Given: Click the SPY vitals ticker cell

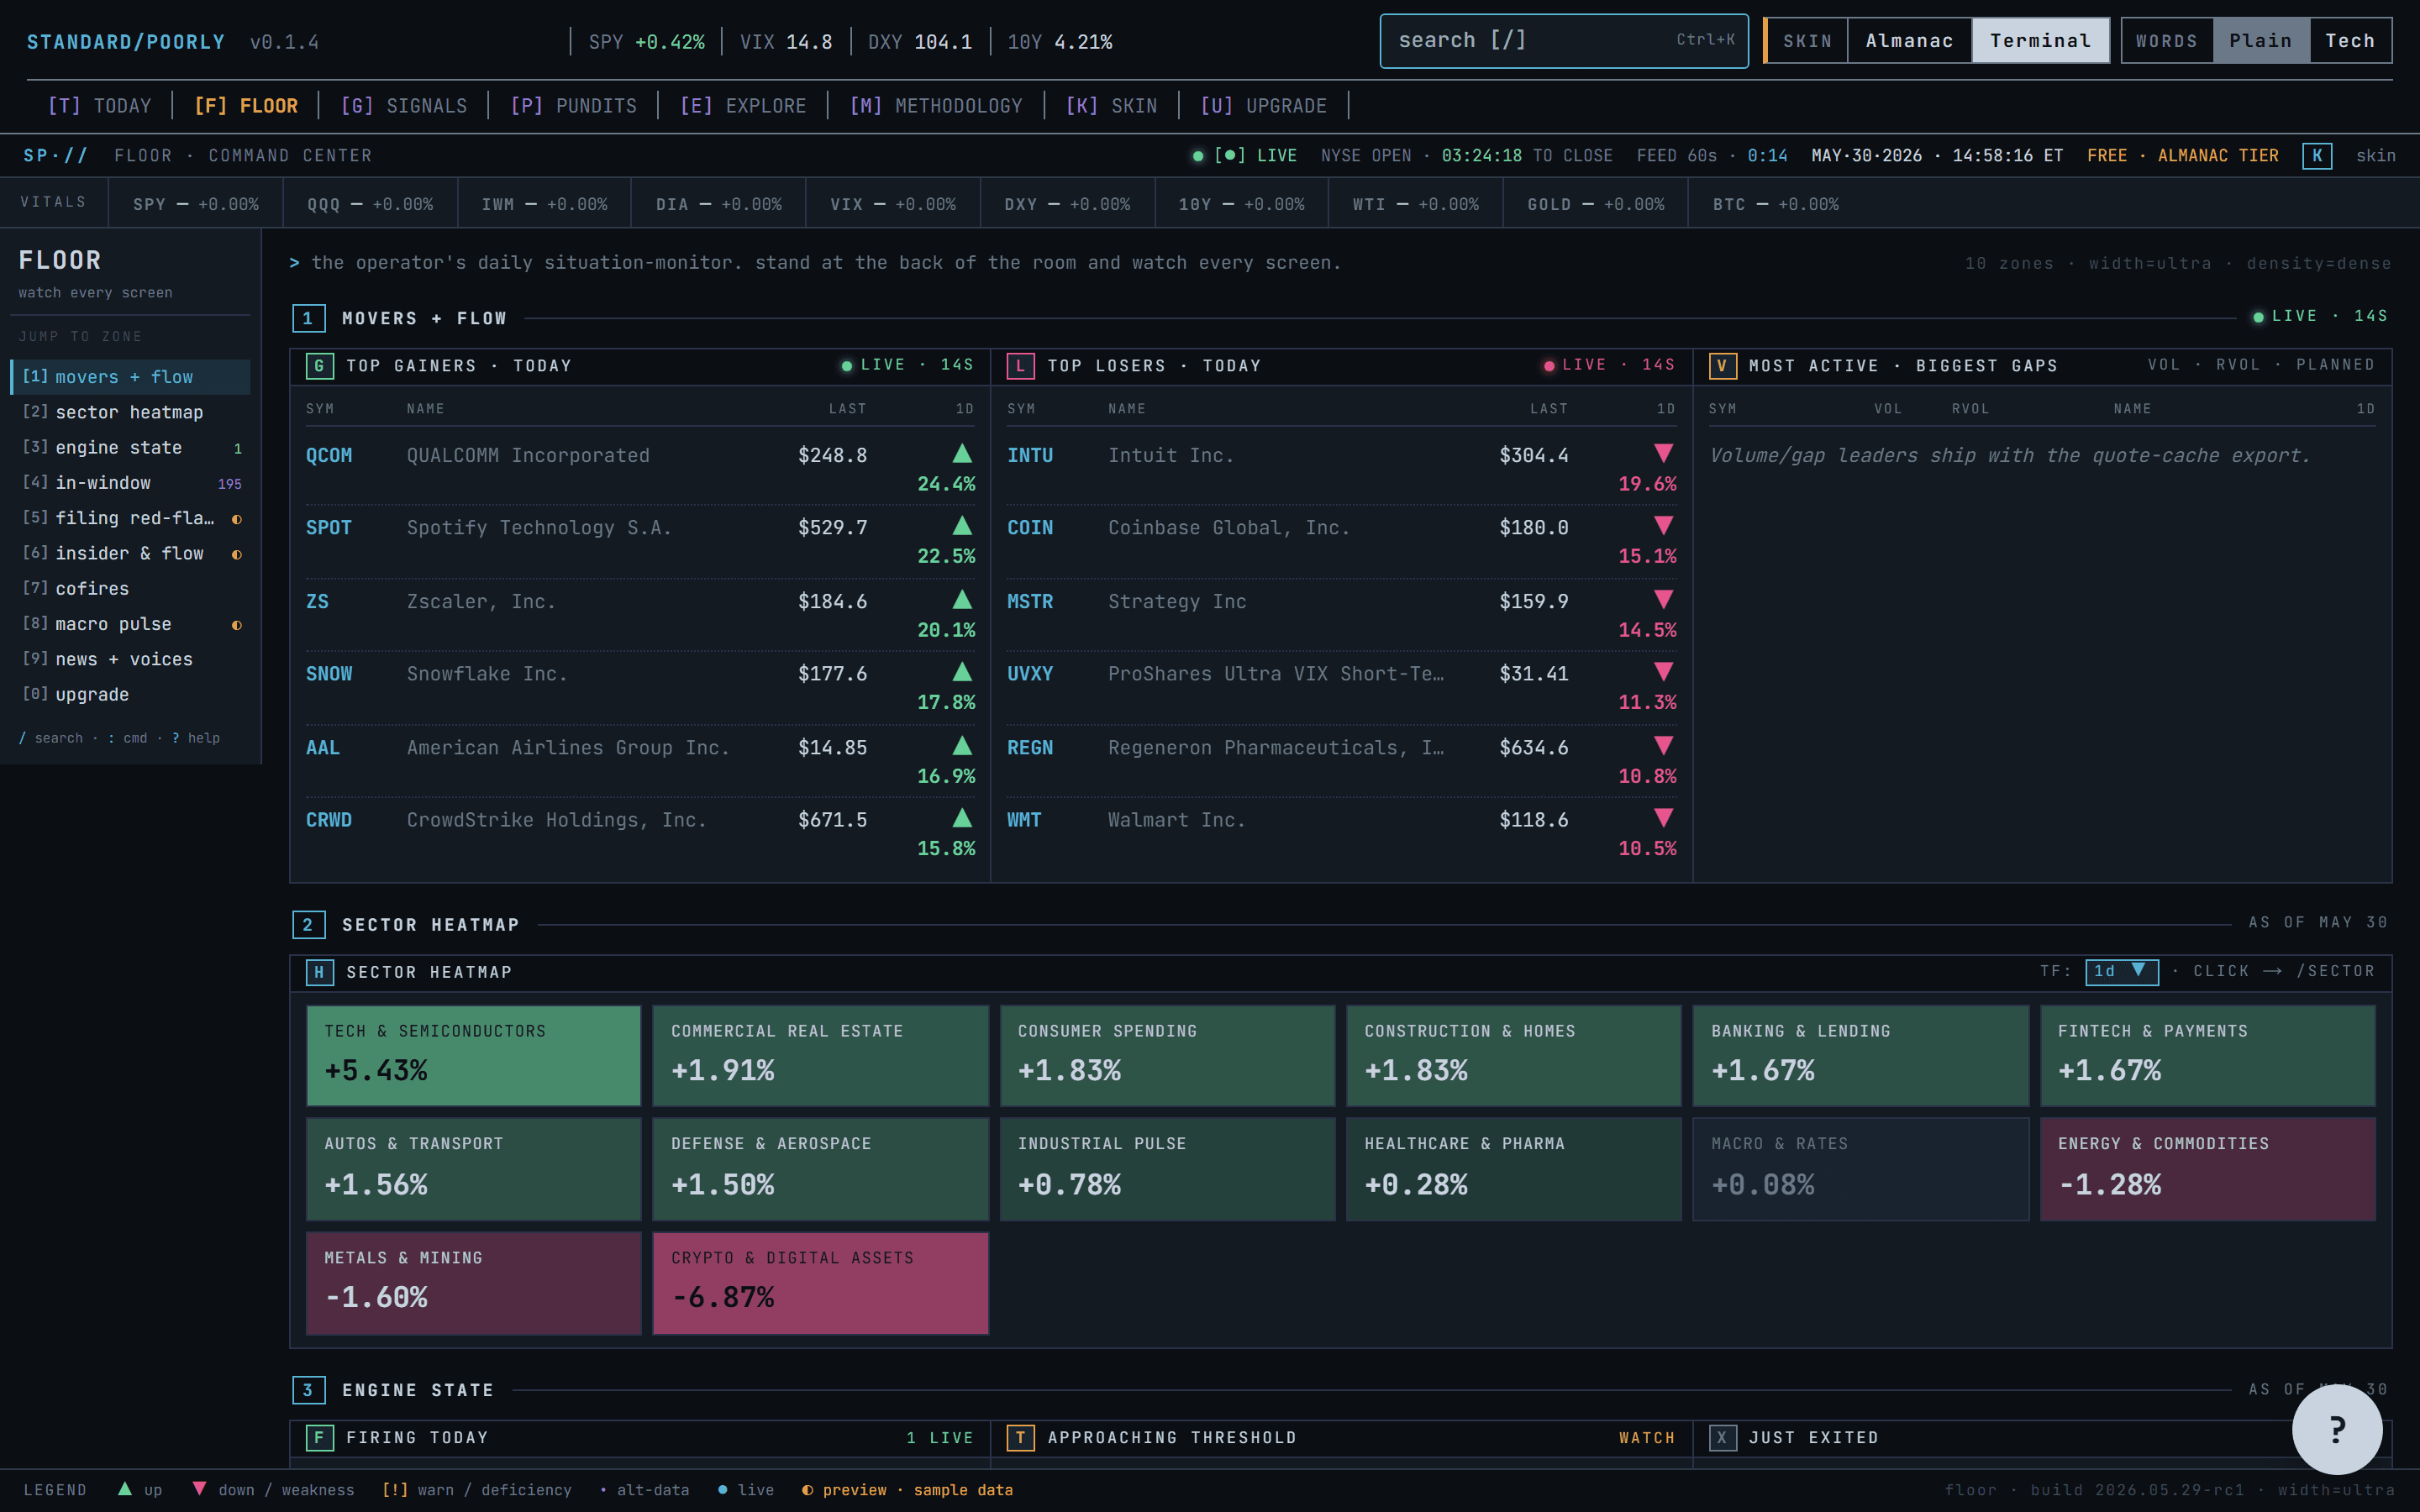Looking at the screenshot, I should pos(196,204).
